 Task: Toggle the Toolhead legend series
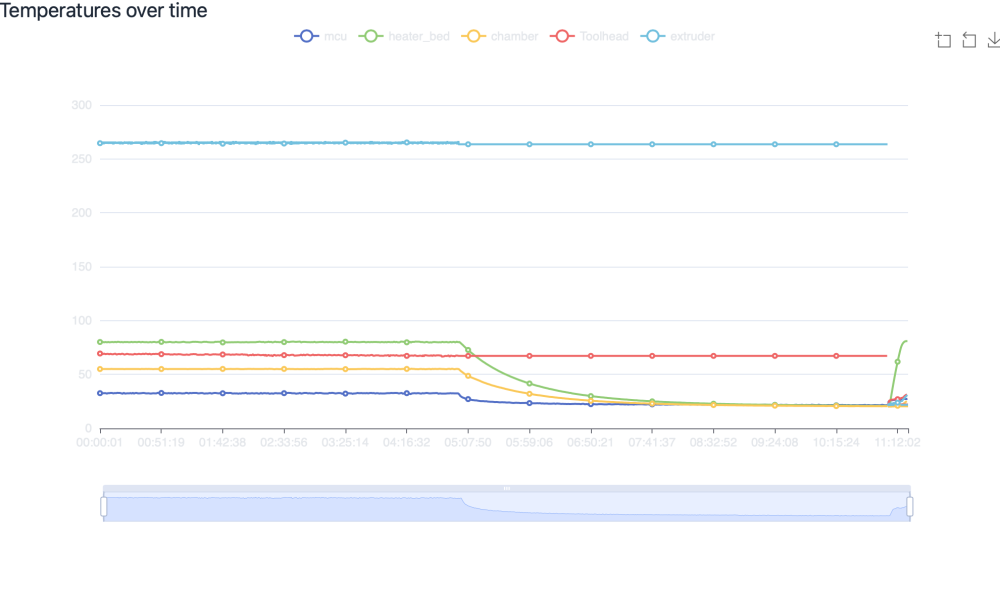pyautogui.click(x=589, y=36)
